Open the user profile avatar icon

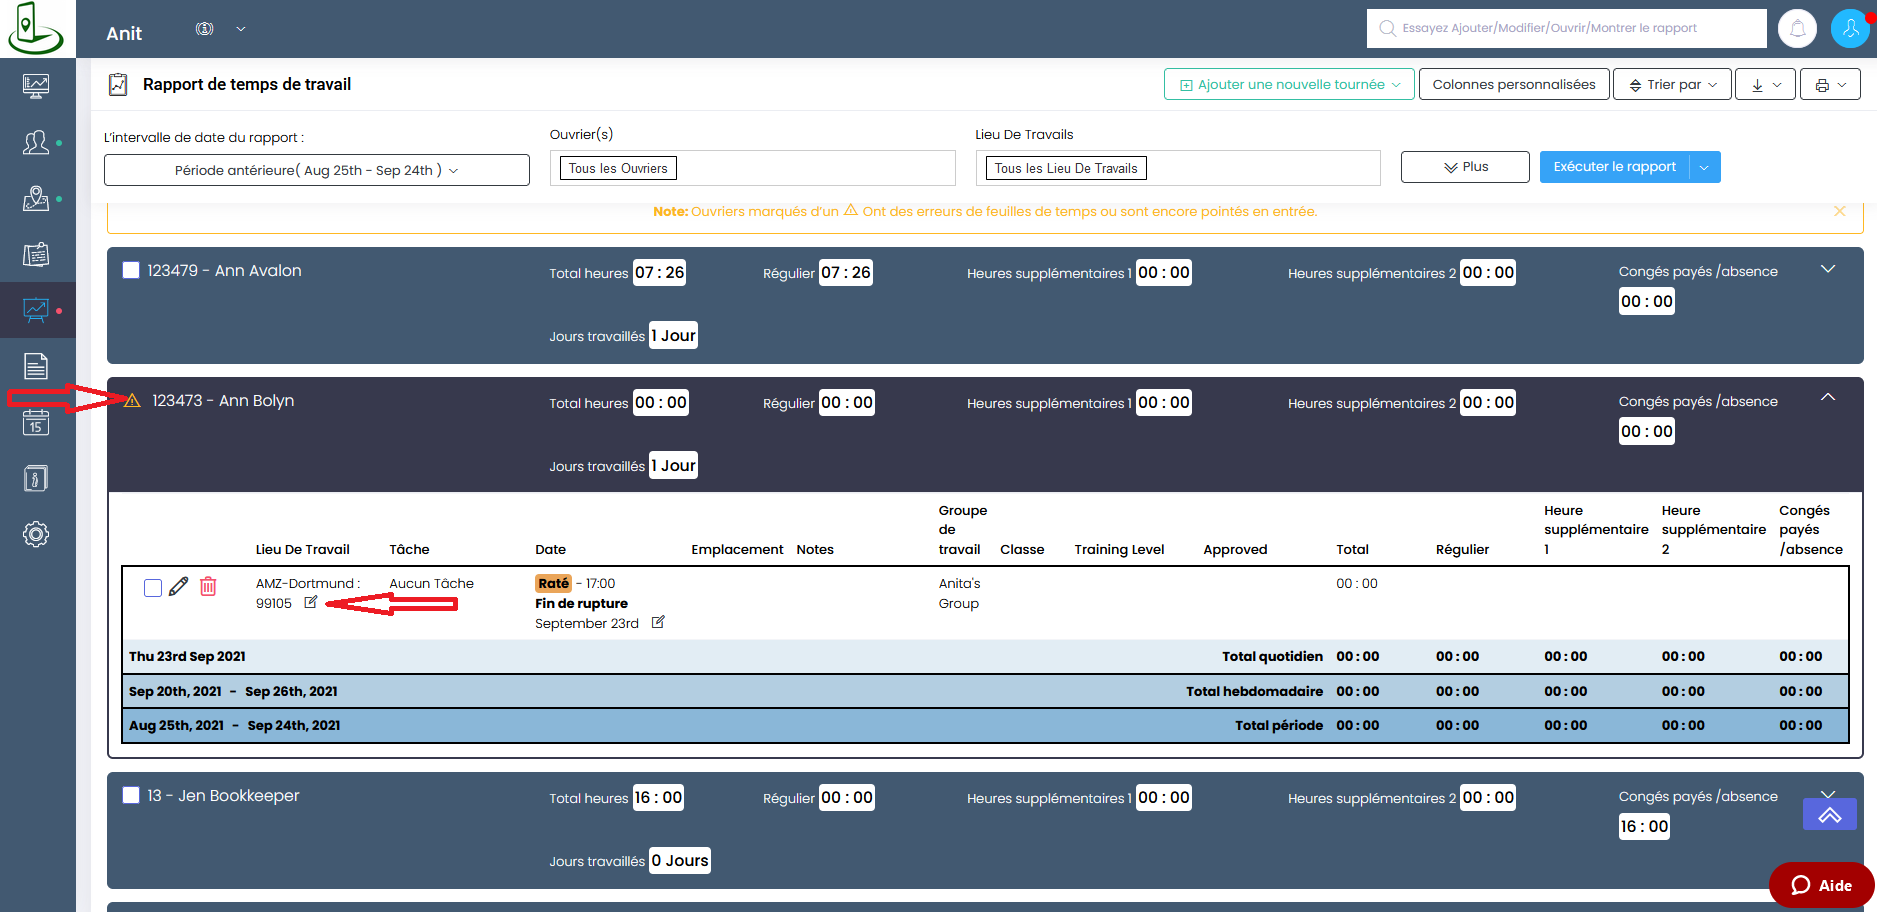[x=1849, y=28]
